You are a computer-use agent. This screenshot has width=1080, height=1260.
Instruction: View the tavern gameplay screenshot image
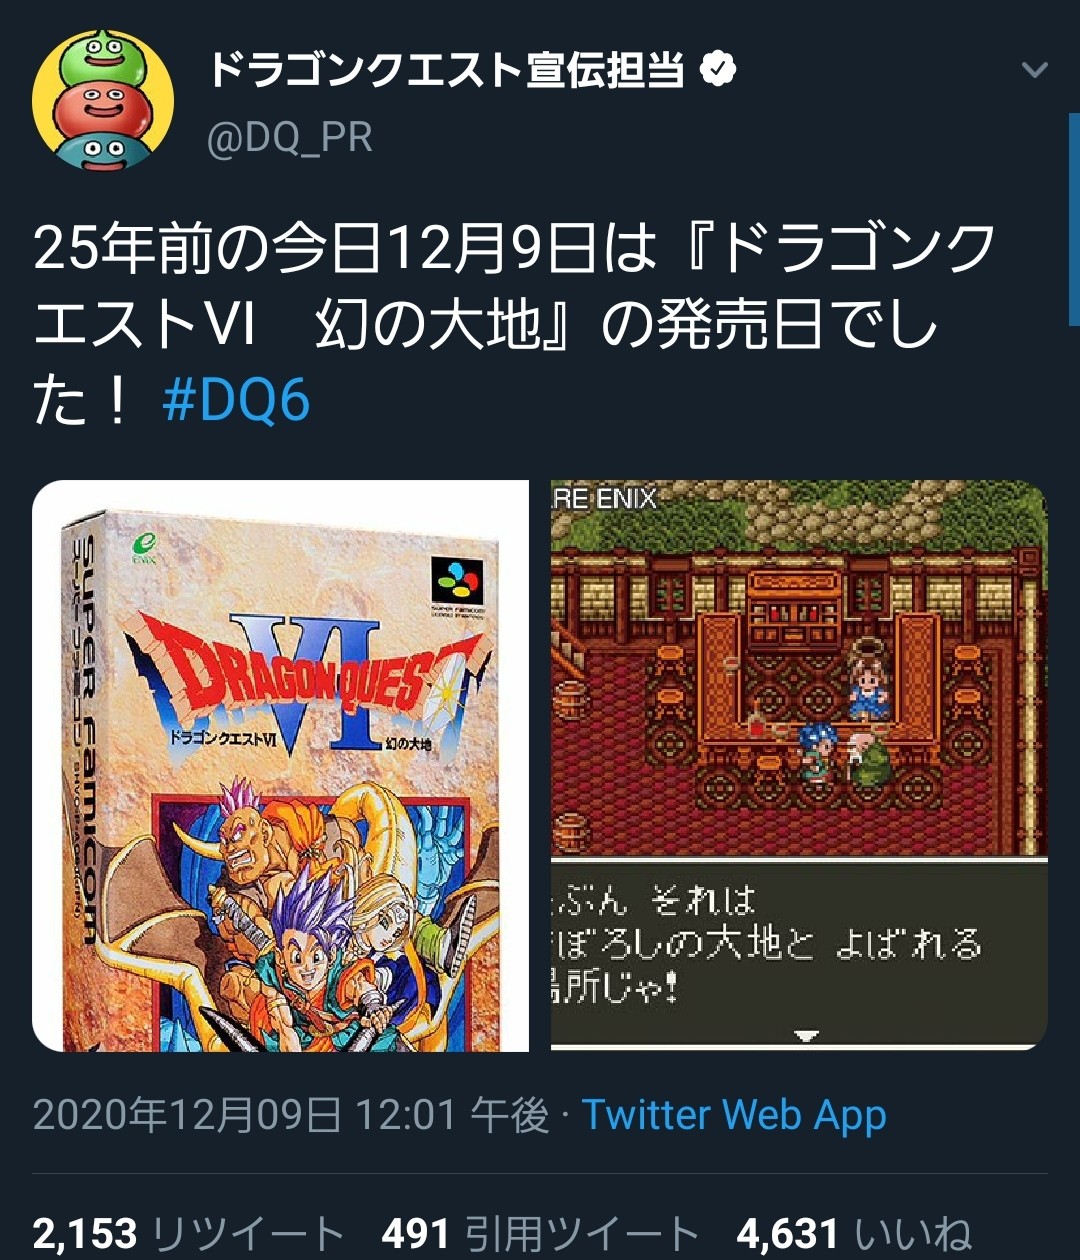click(799, 766)
